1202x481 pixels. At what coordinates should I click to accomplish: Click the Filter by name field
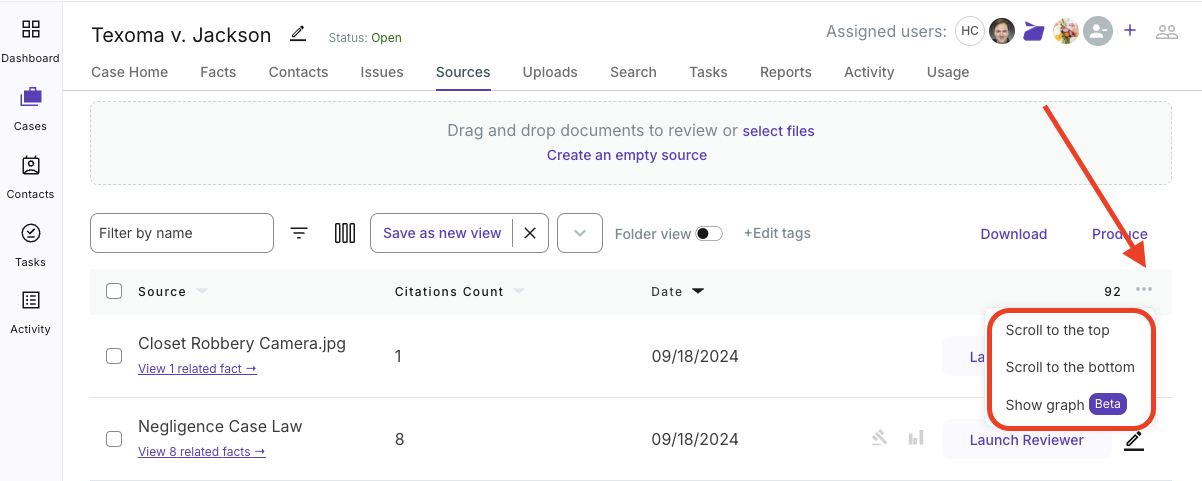[x=181, y=233]
